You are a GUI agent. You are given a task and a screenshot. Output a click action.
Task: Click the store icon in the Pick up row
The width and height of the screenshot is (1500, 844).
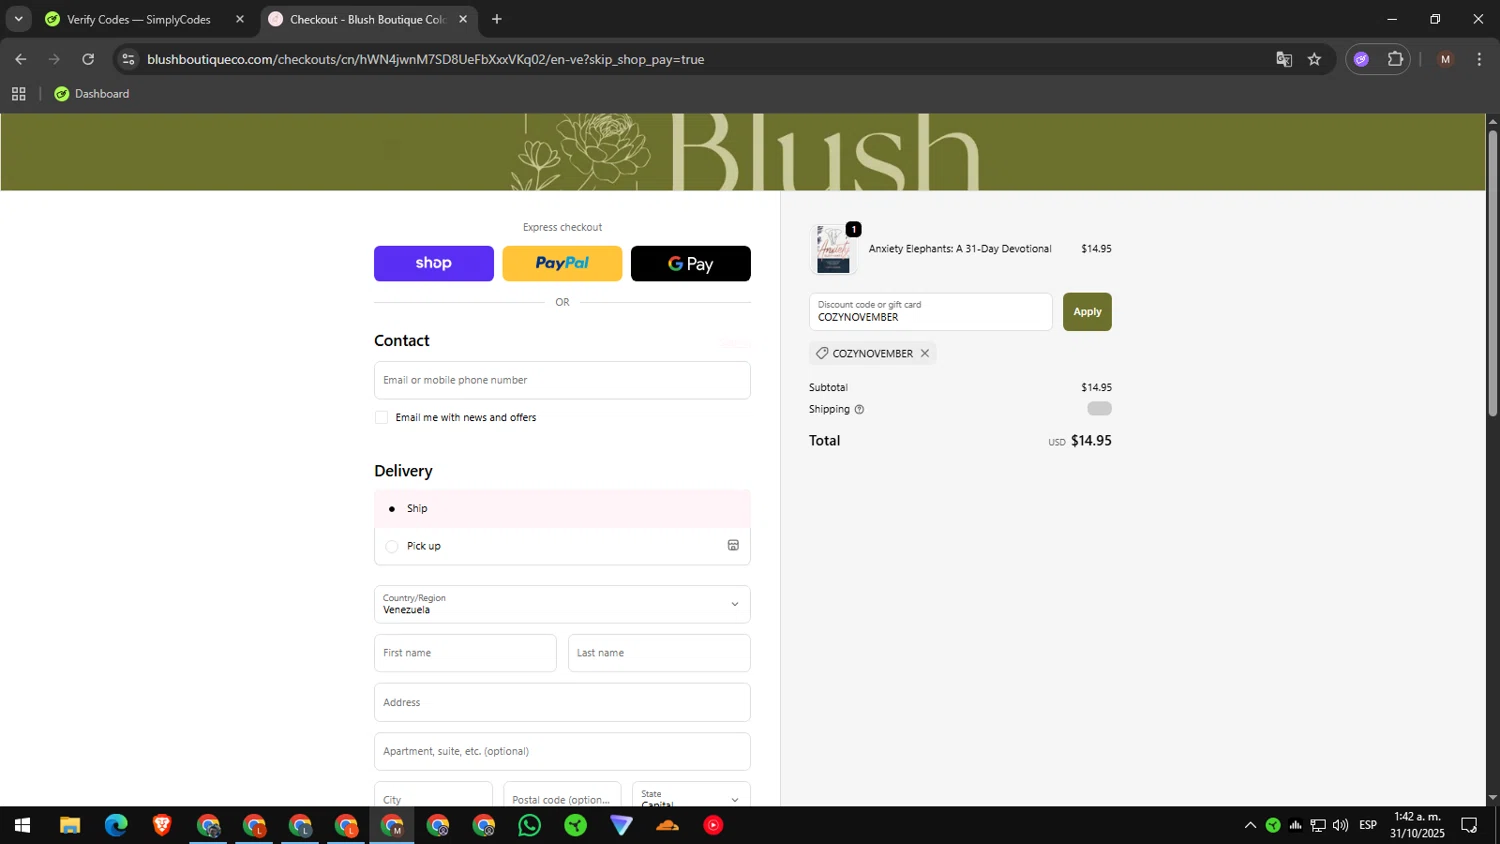point(733,546)
